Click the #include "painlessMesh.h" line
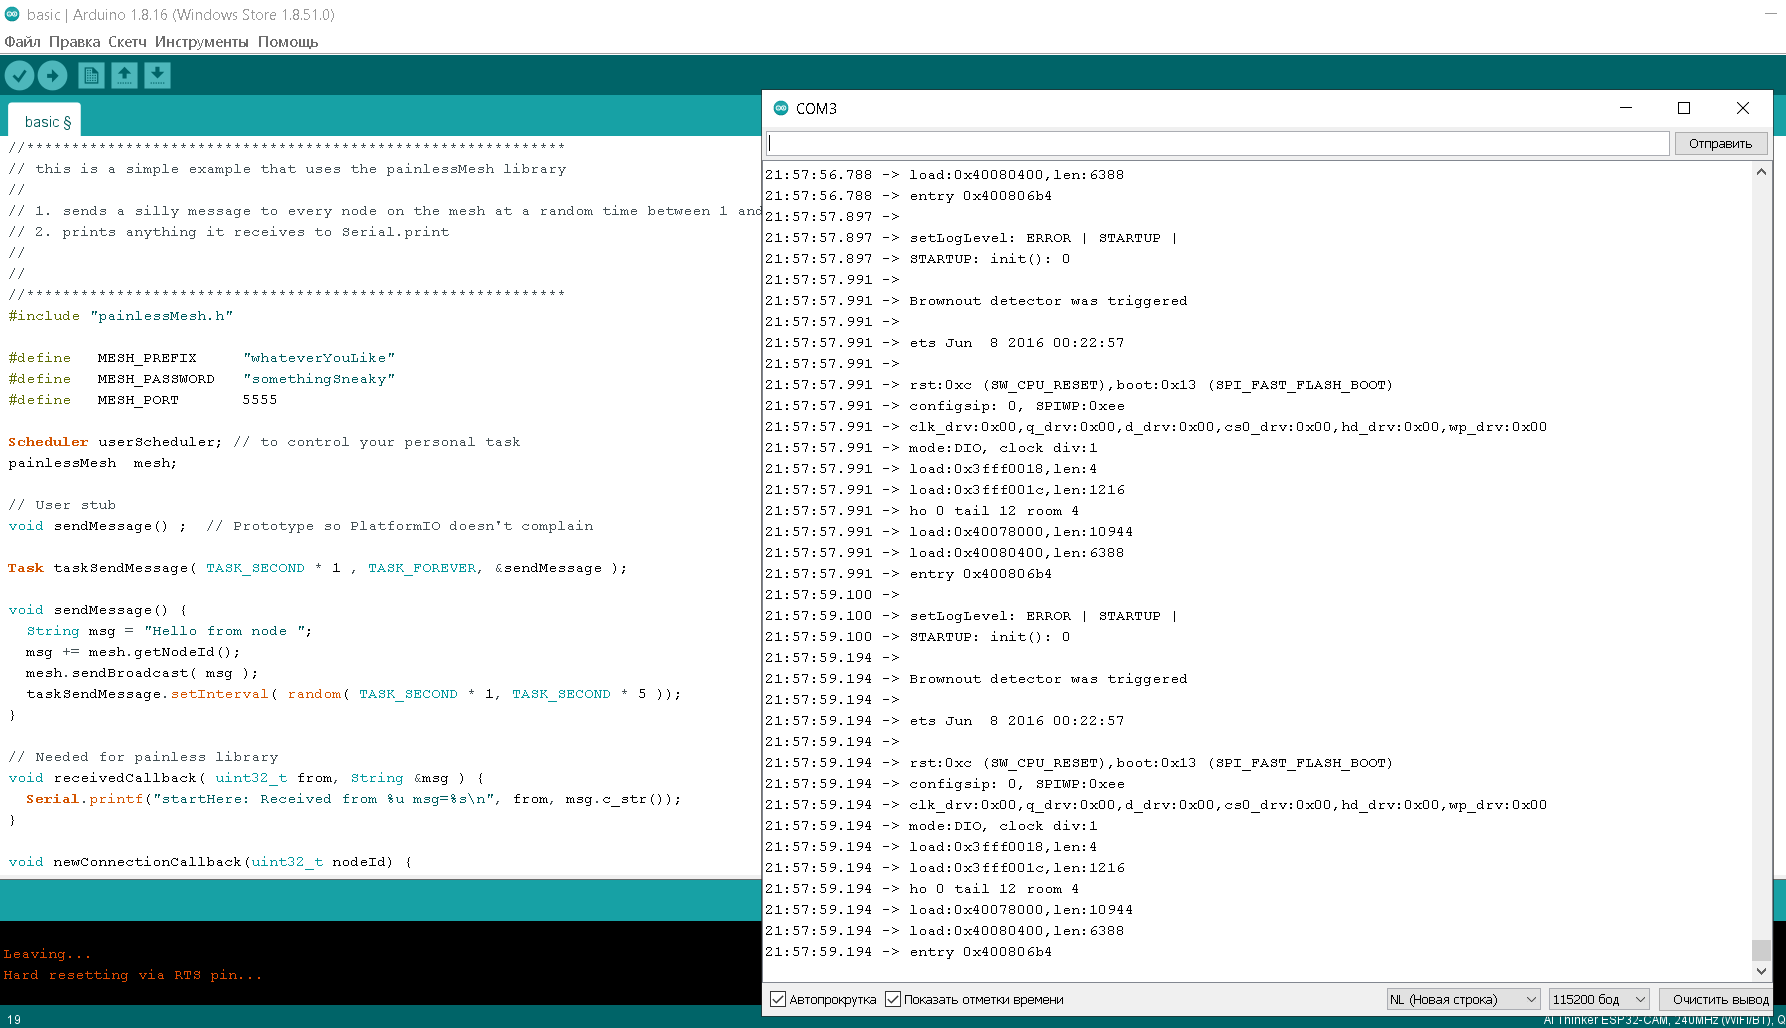1786x1028 pixels. click(x=120, y=316)
